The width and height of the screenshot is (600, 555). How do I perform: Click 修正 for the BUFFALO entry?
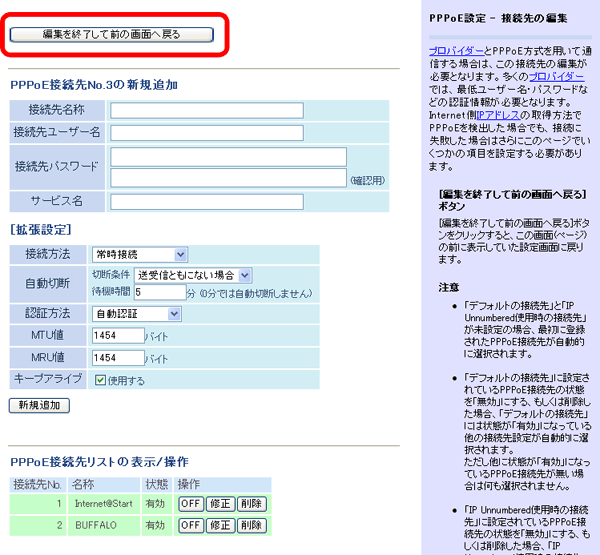click(221, 525)
